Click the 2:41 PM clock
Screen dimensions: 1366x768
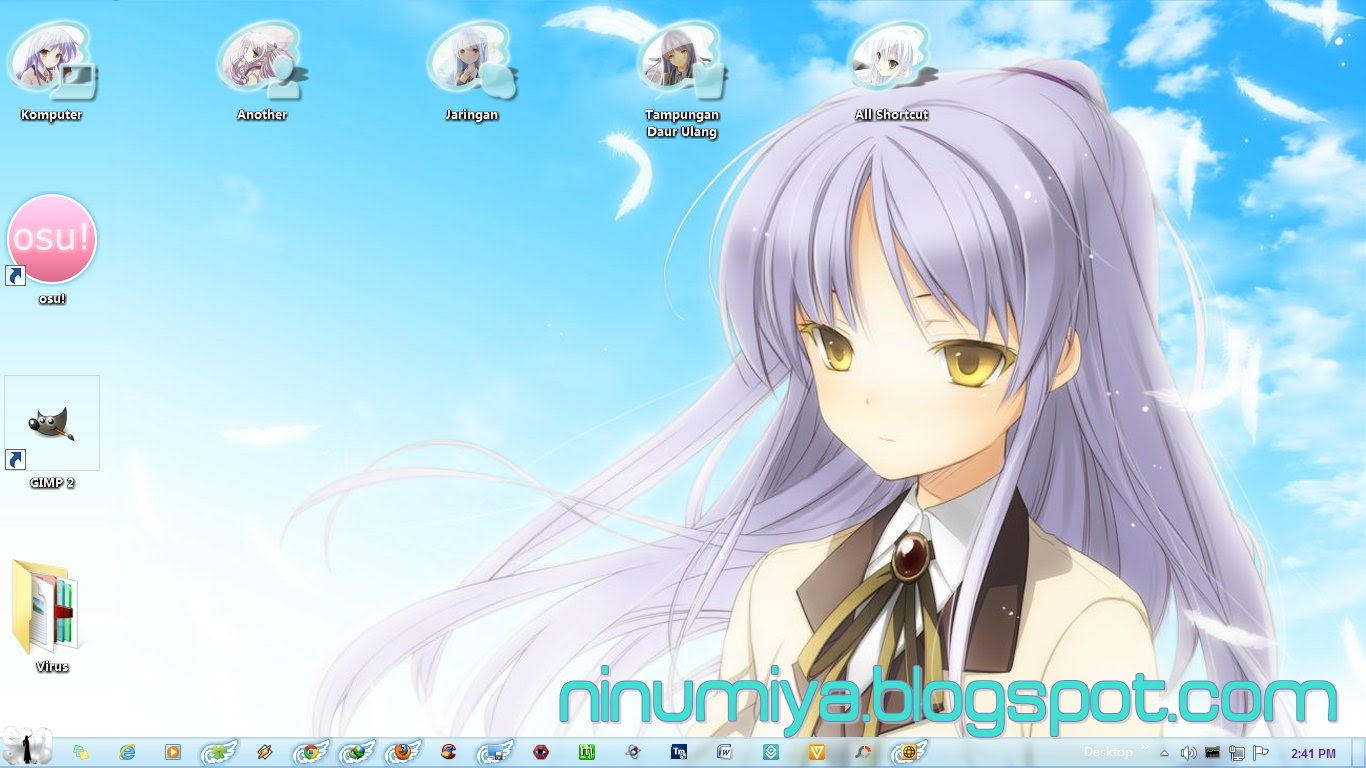click(x=1313, y=753)
